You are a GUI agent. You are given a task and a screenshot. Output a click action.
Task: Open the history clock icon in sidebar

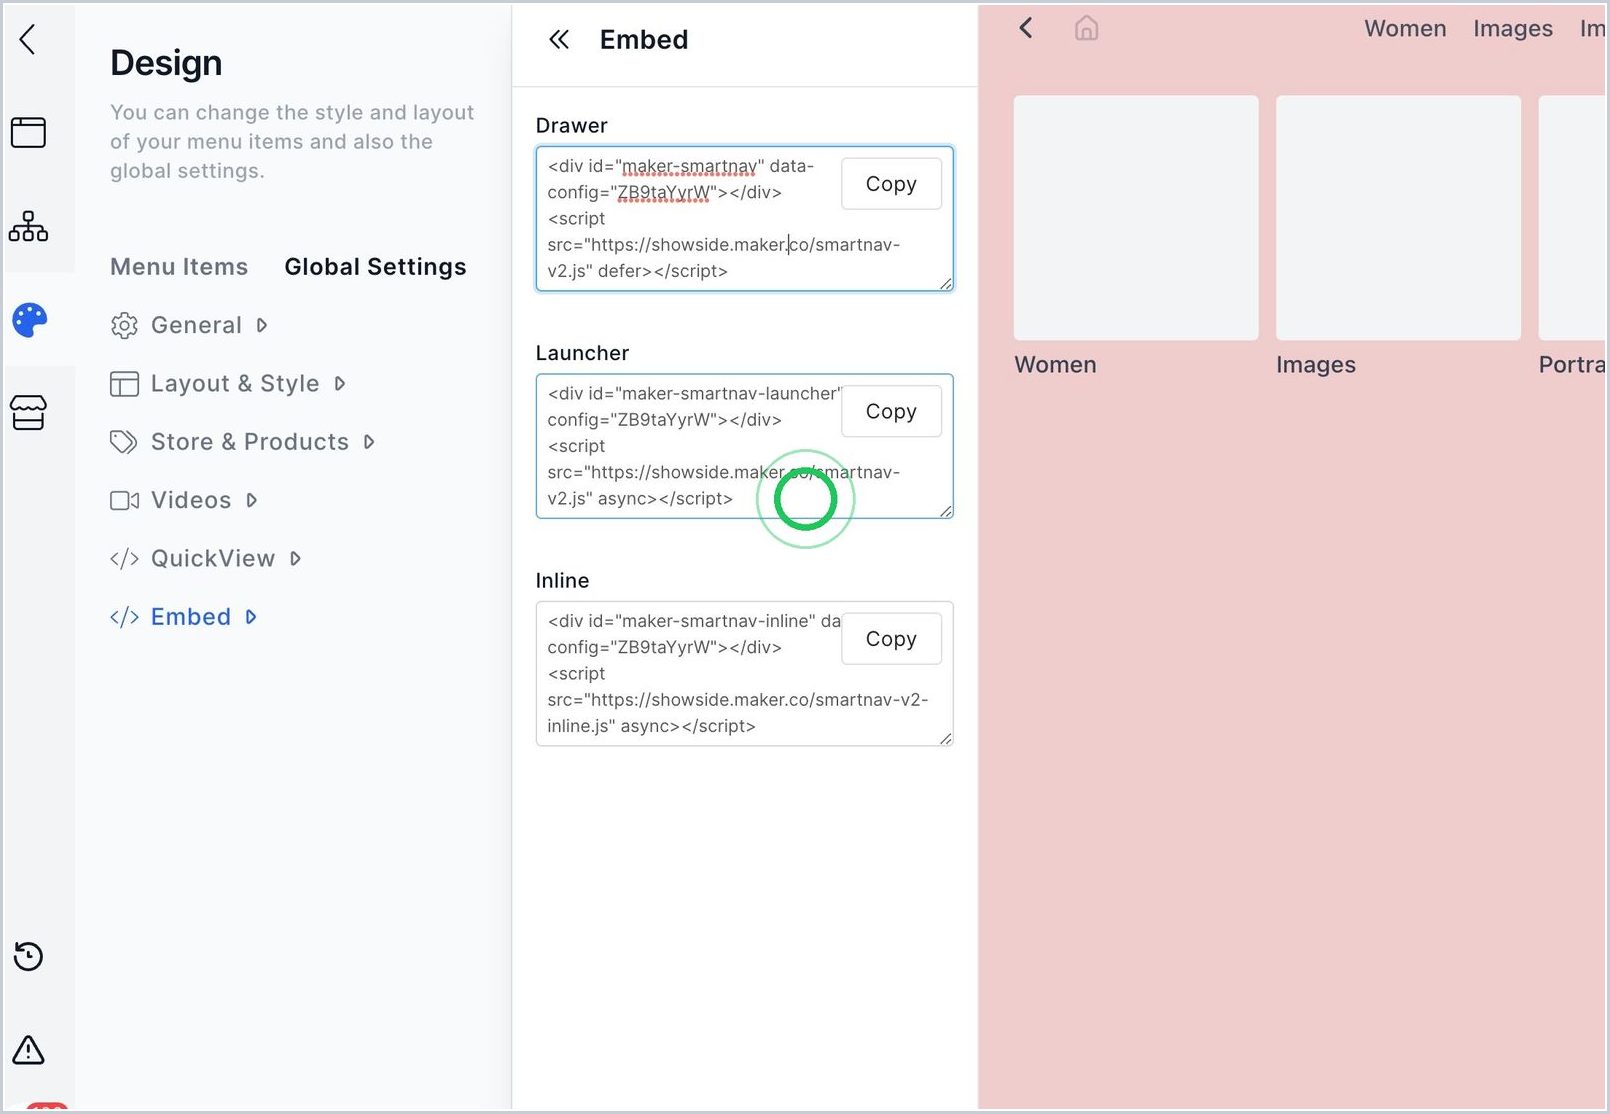[x=28, y=957]
